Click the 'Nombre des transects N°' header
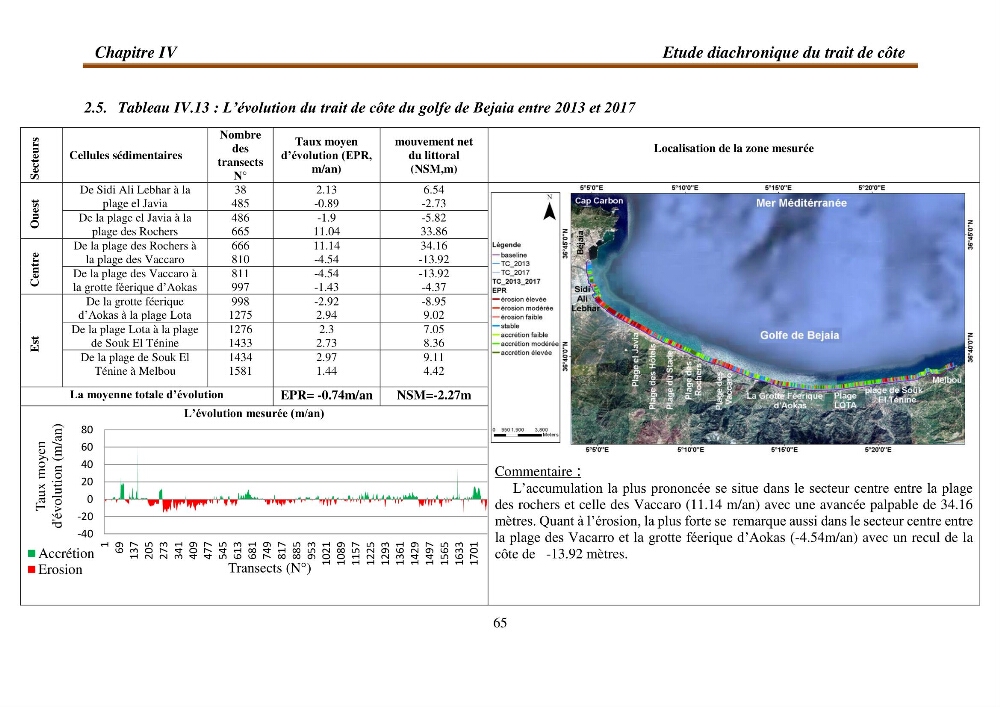This screenshot has height=707, width=1000. (240, 155)
